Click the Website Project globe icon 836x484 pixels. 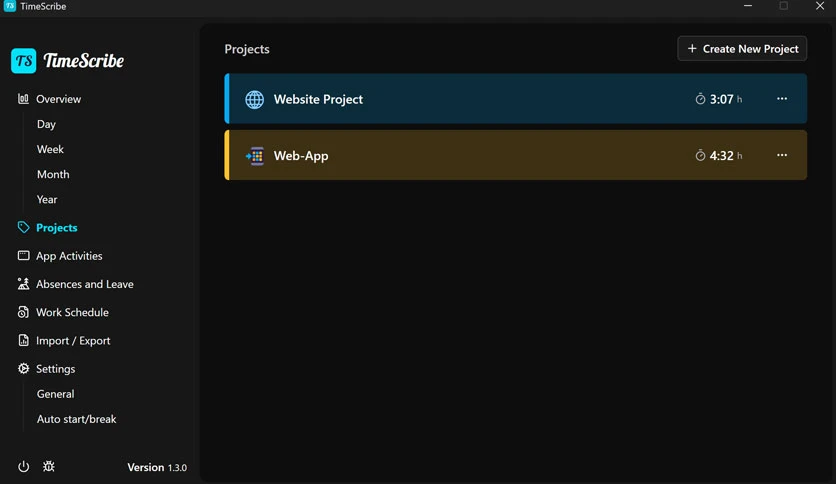point(254,99)
